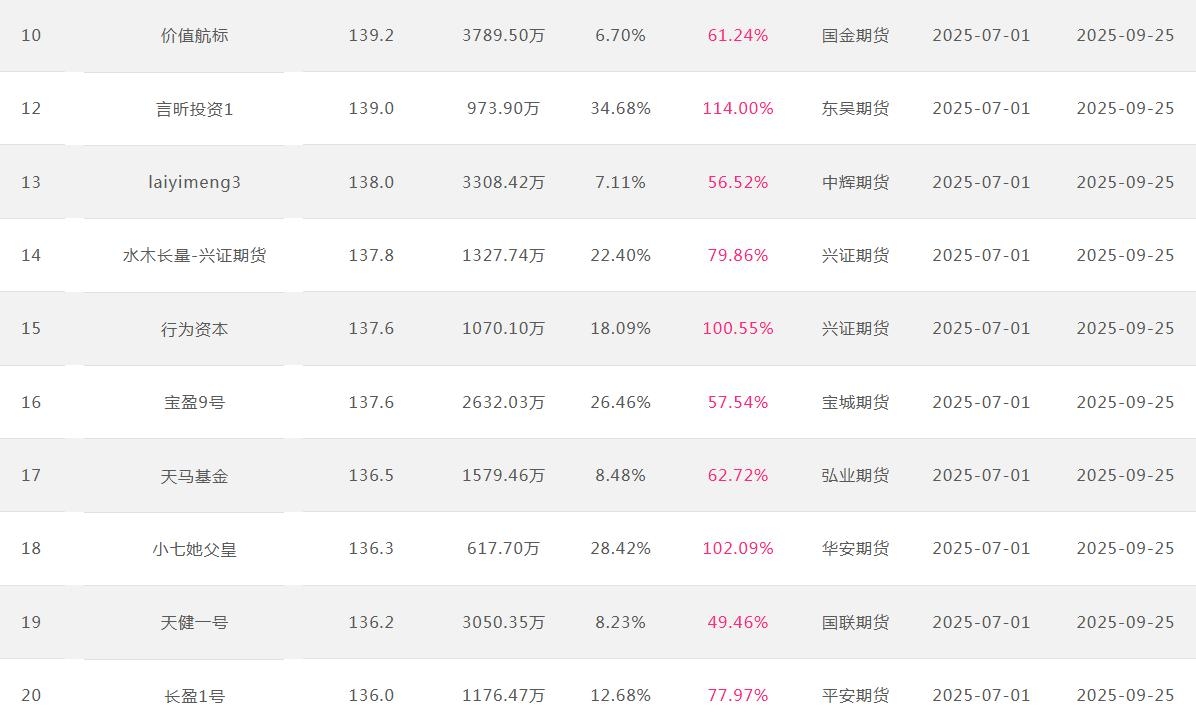Click 东吴期货 broker cell
The height and width of the screenshot is (727, 1196).
tap(855, 109)
